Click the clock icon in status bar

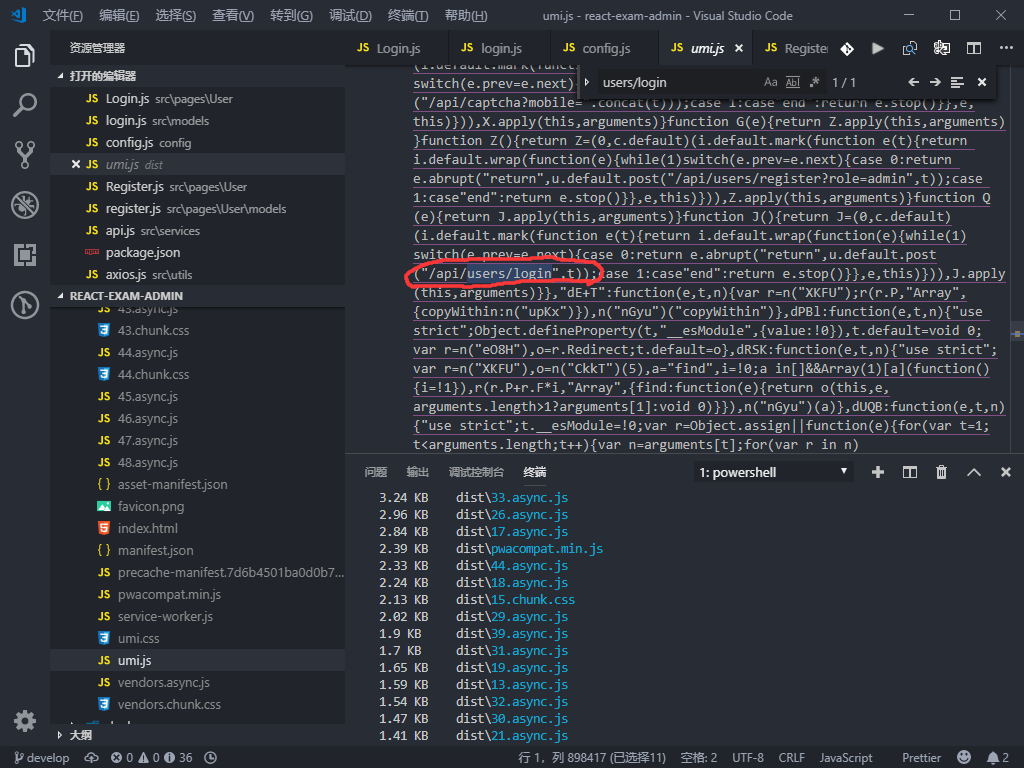click(x=210, y=758)
